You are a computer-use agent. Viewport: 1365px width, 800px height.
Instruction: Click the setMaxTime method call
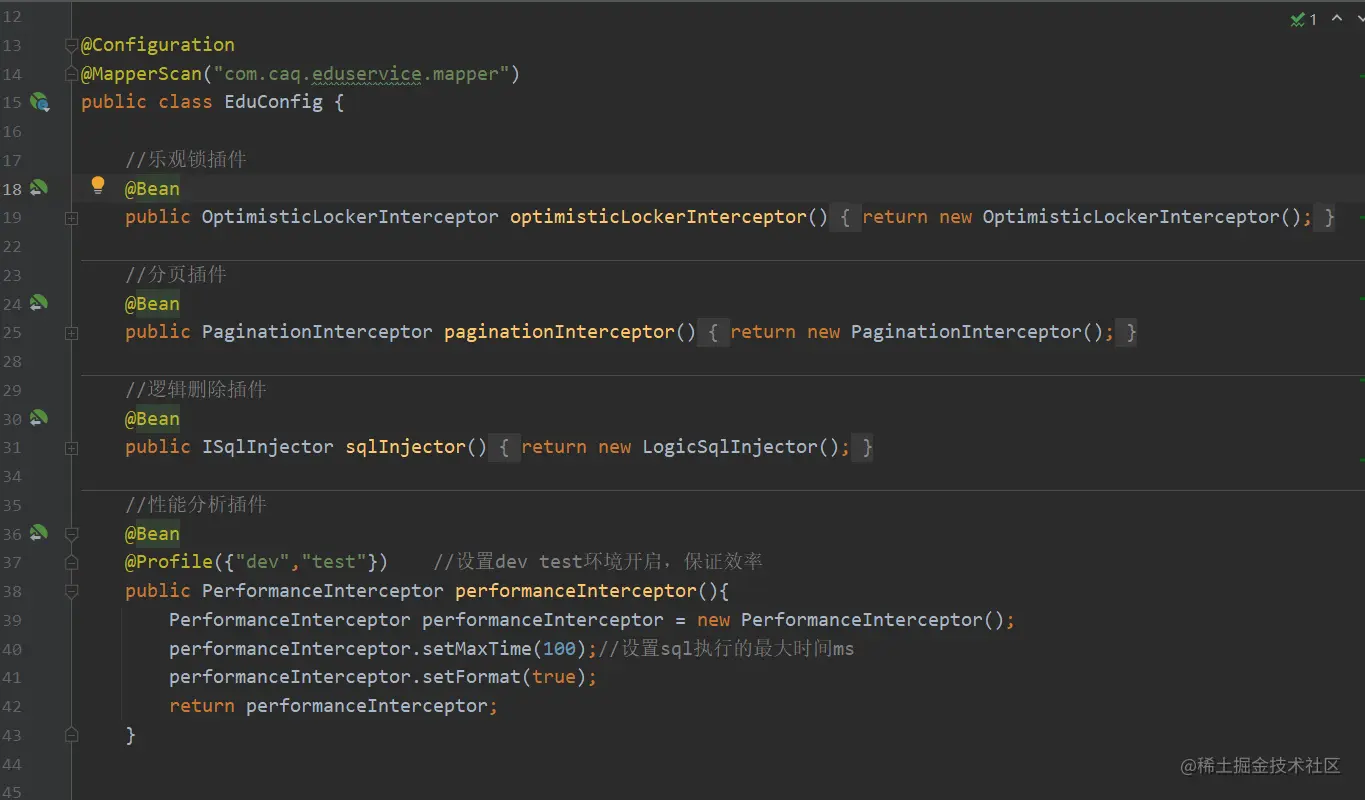click(477, 649)
